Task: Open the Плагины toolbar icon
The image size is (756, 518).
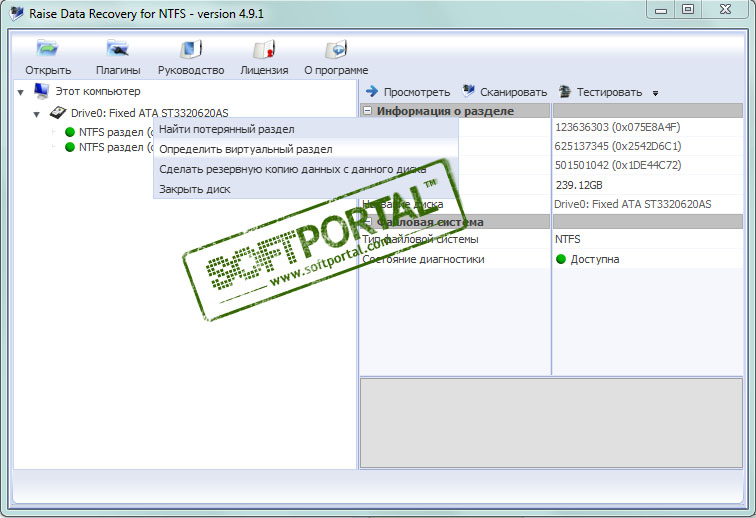Action: (x=118, y=48)
